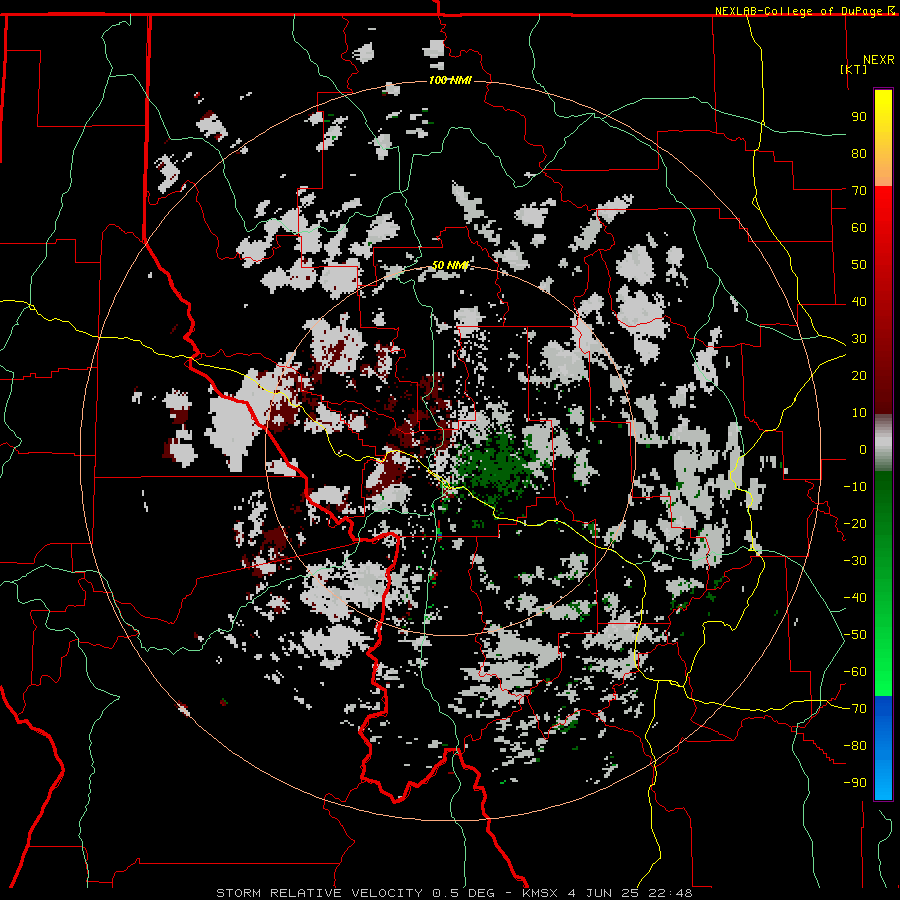Viewport: 900px width, 900px height.
Task: Click the NEXR label above the color scale
Action: click(x=879, y=60)
